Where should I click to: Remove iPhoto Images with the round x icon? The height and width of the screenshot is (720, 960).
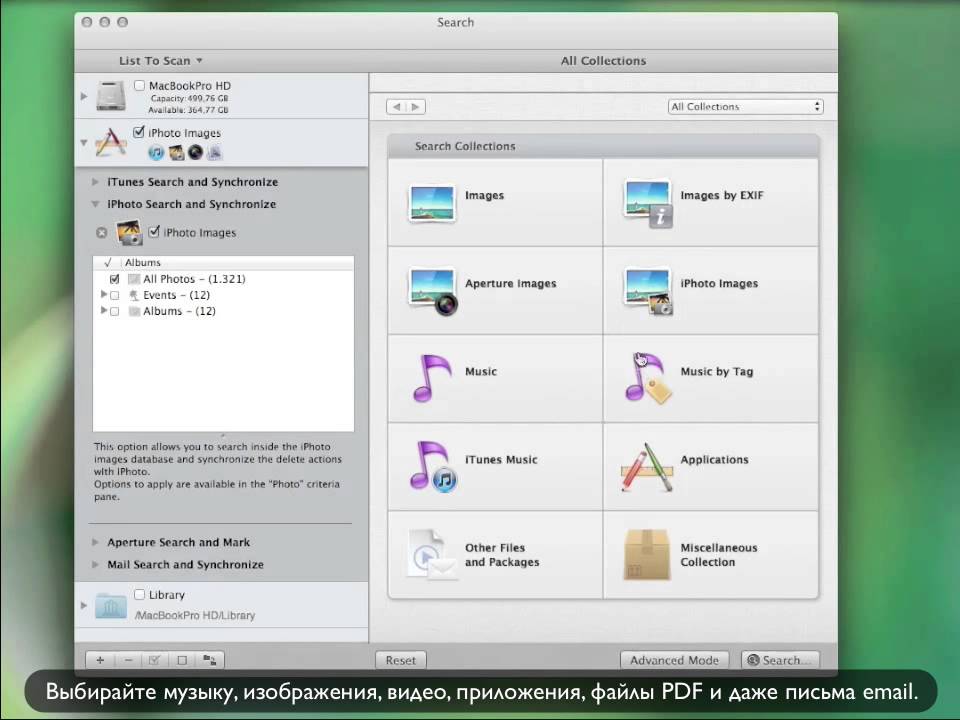[102, 233]
